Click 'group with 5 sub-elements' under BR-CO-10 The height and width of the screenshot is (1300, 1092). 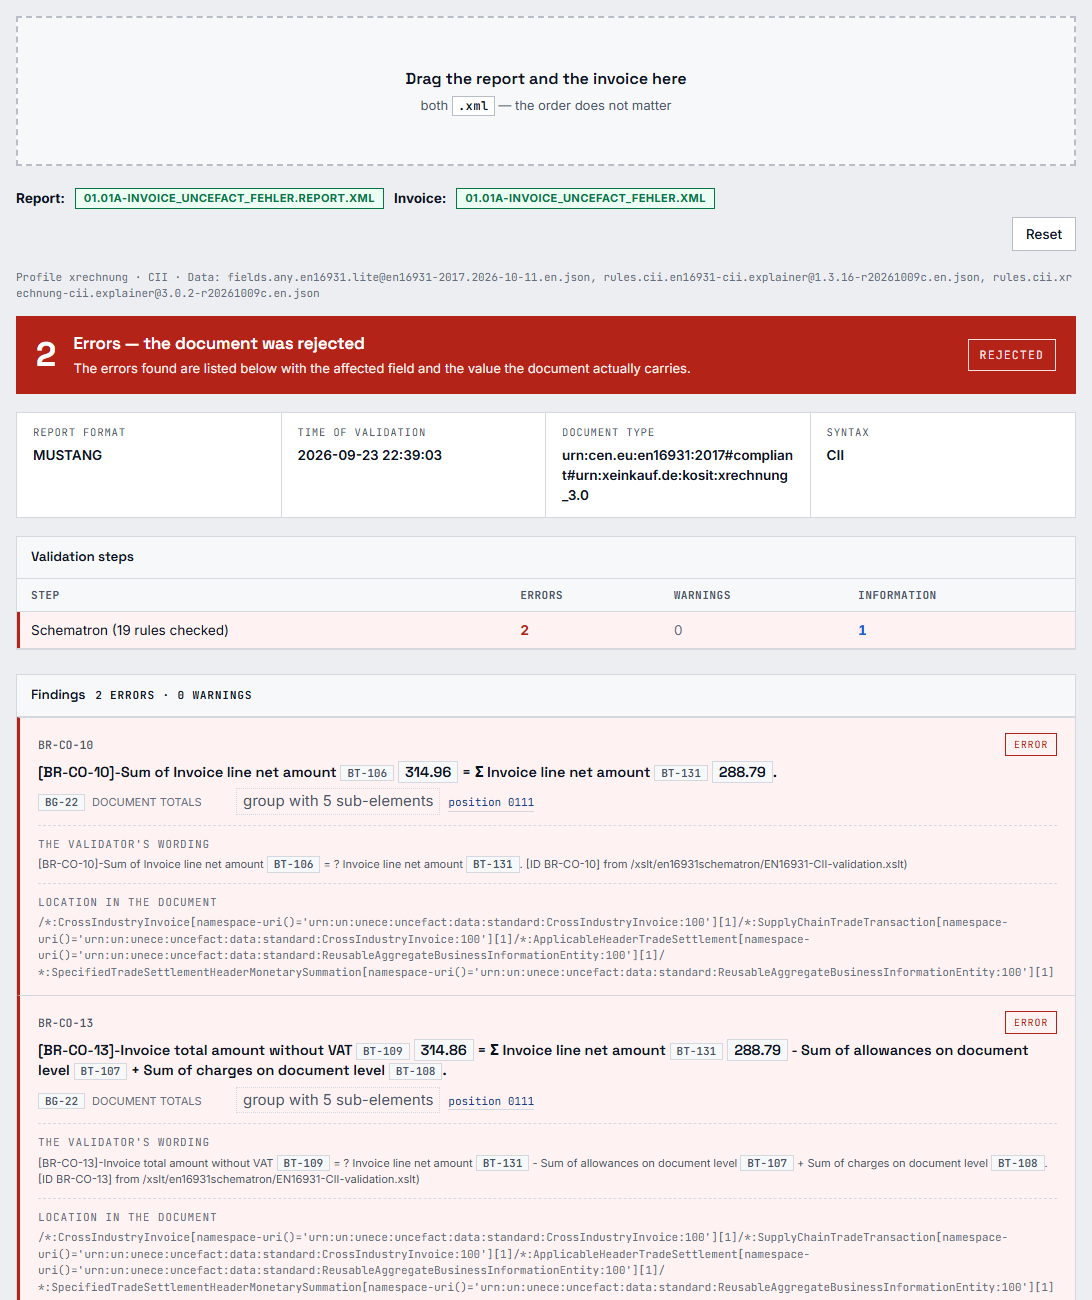click(338, 801)
